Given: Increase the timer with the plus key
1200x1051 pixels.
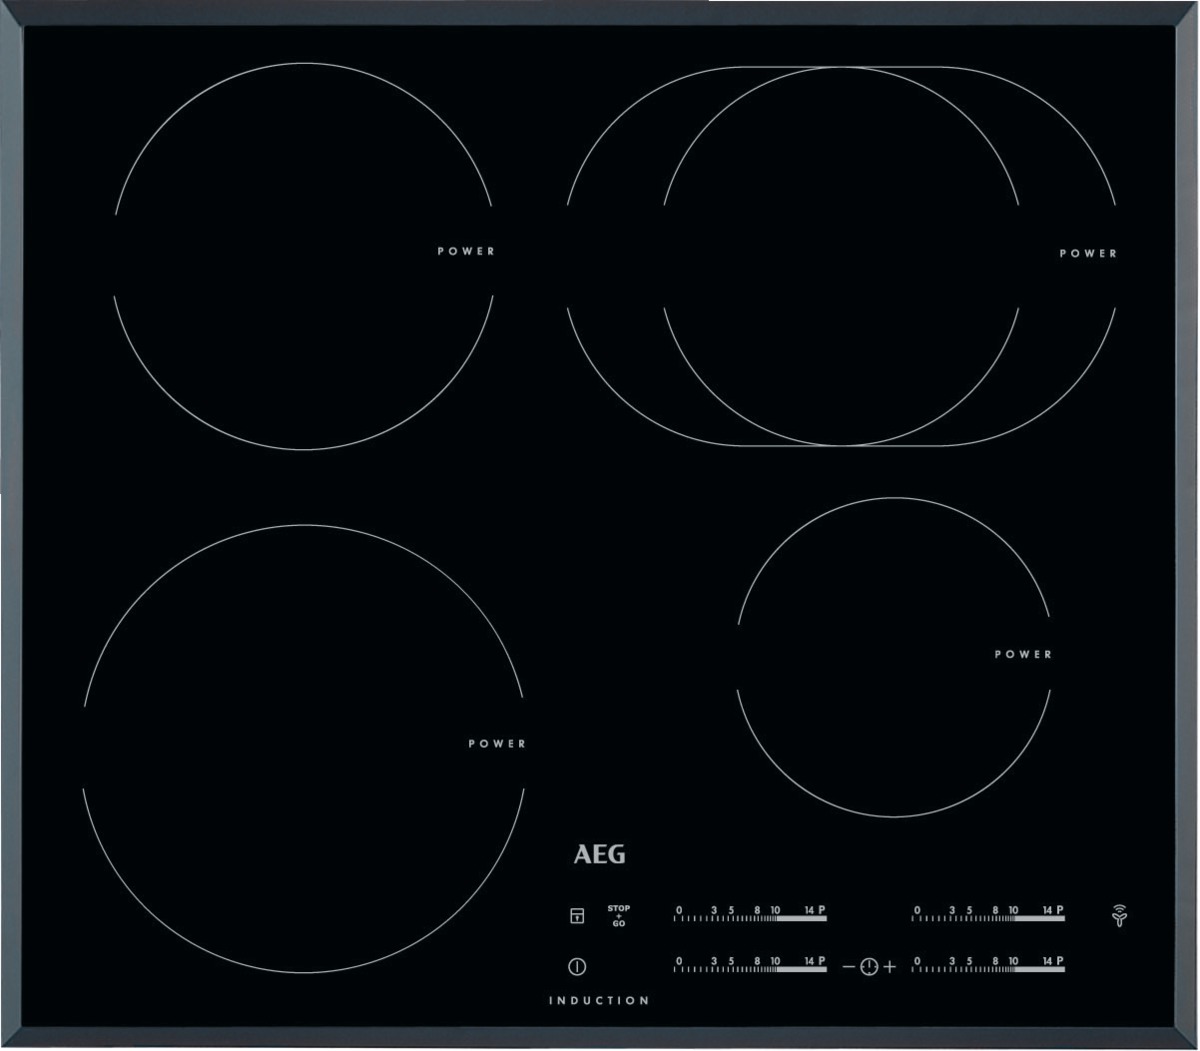Looking at the screenshot, I should [890, 967].
